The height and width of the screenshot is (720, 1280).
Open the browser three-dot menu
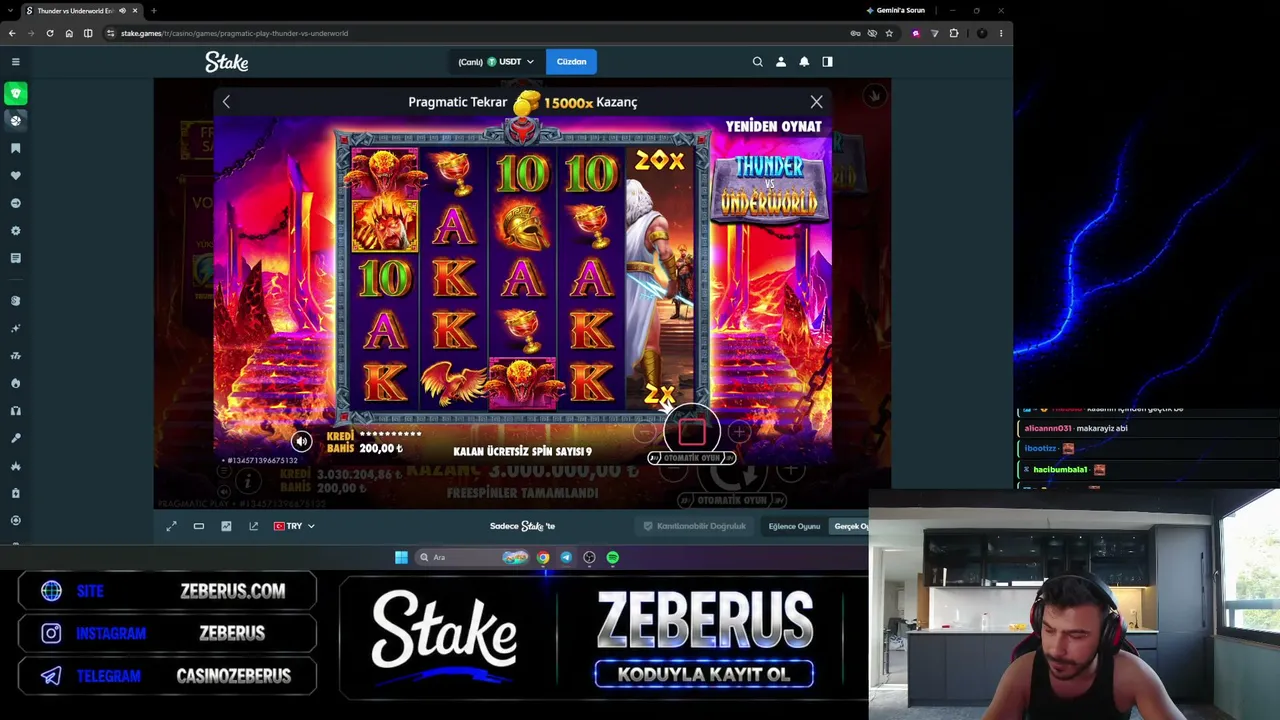(x=1000, y=33)
